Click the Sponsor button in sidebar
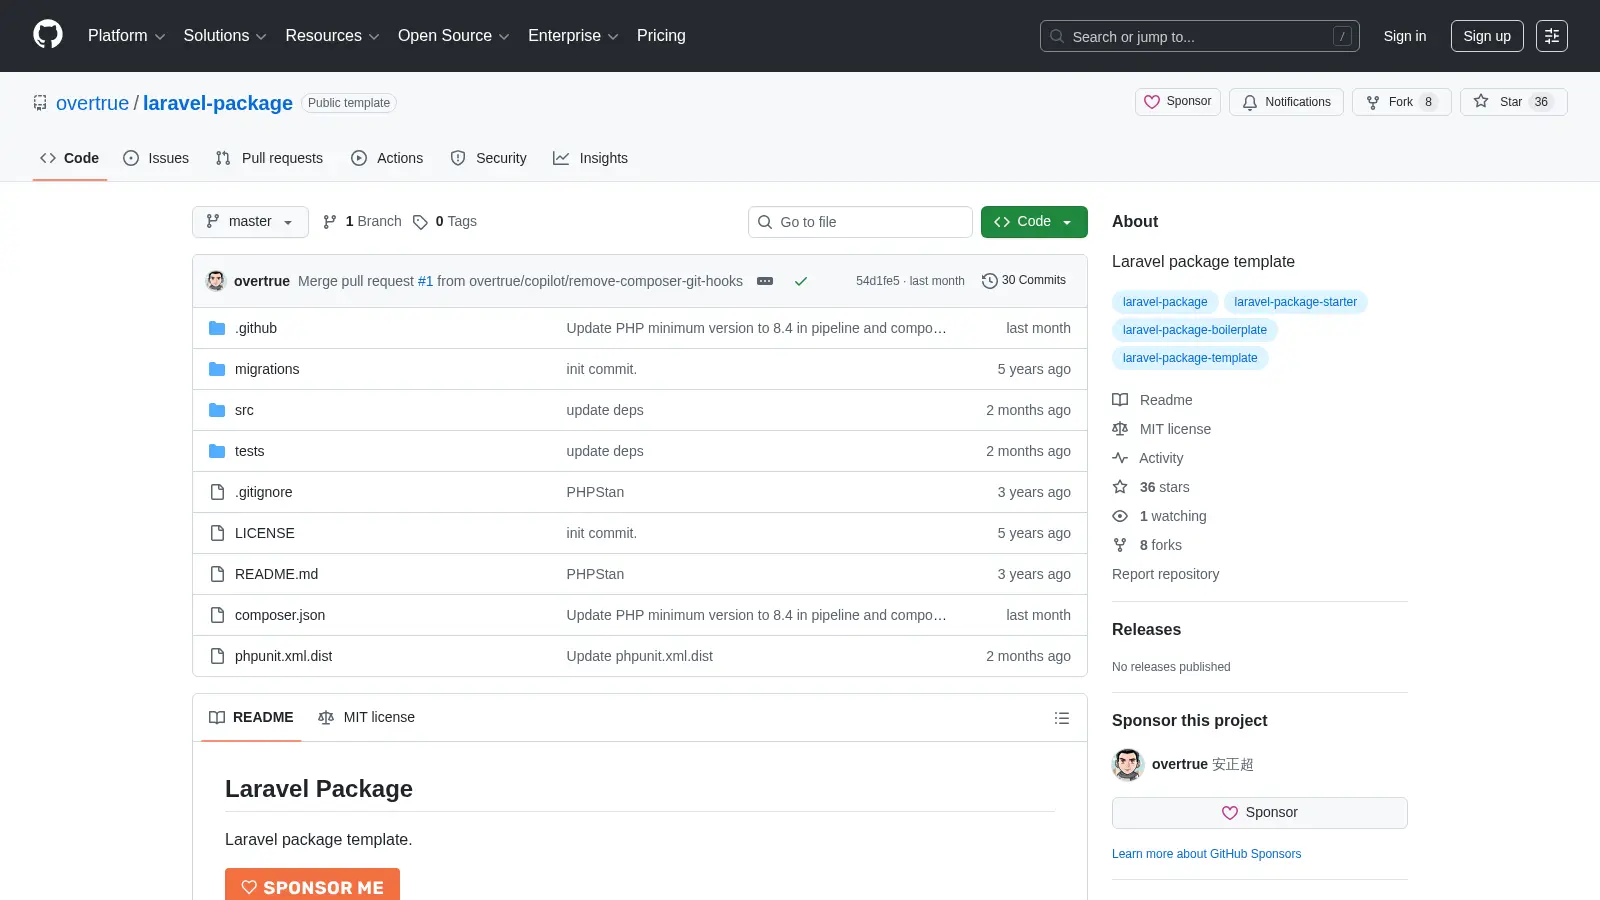This screenshot has width=1600, height=900. [1260, 813]
